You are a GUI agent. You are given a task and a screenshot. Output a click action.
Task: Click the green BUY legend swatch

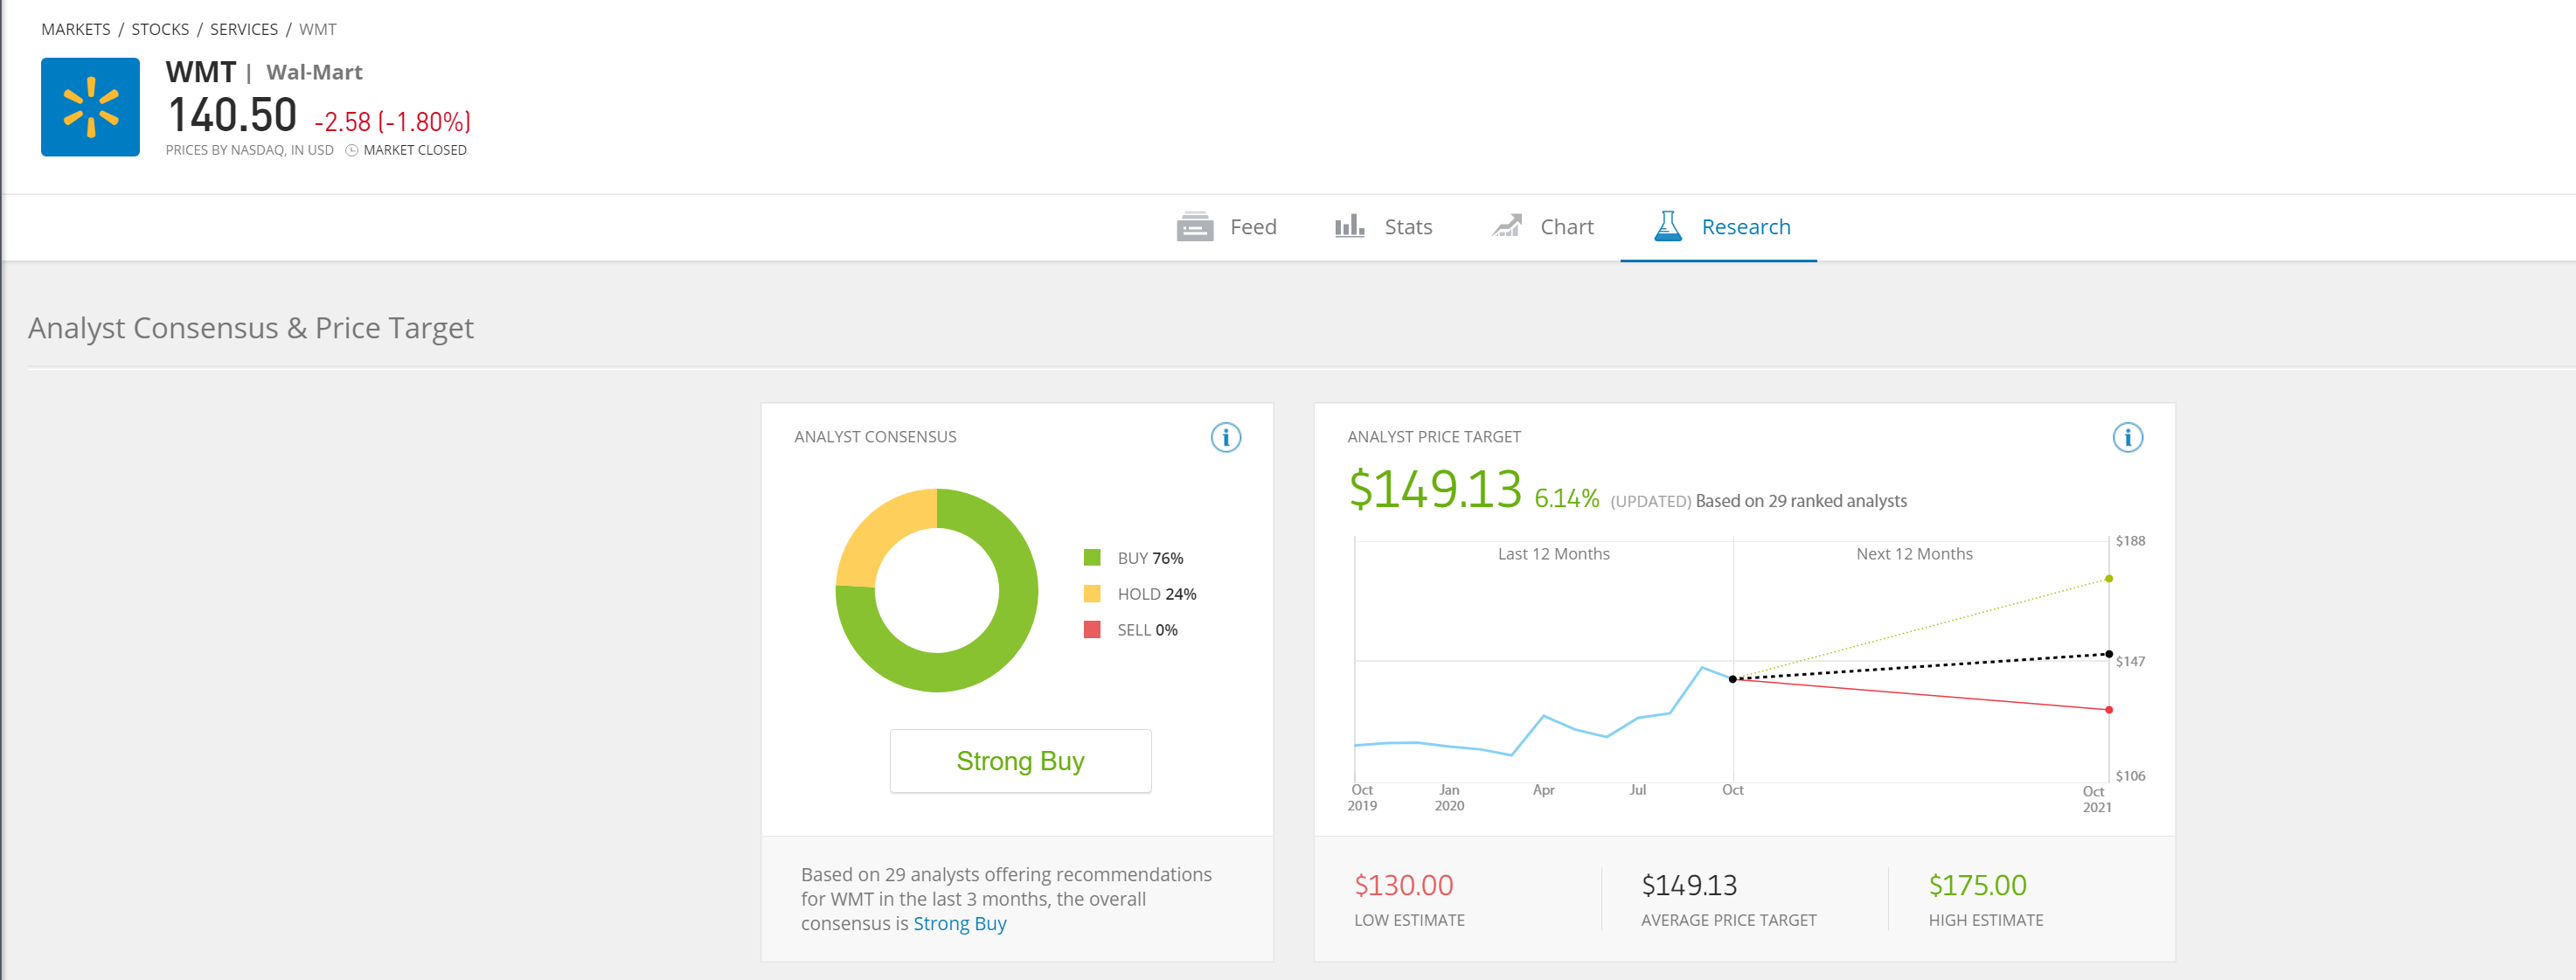1092,557
